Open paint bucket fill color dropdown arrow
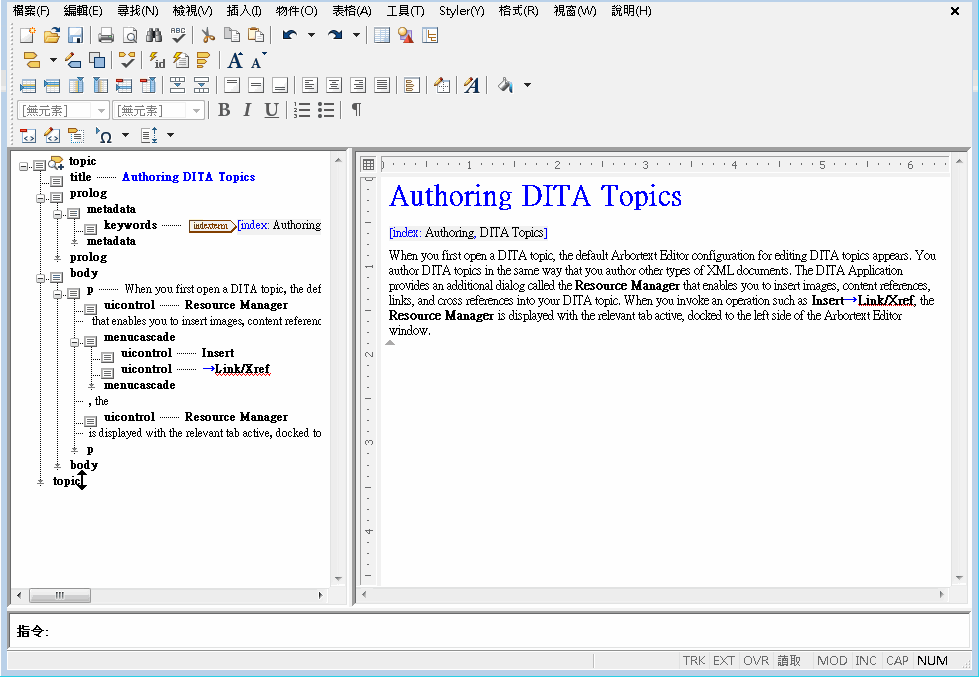Screen dimensions: 979x677 click(x=528, y=85)
